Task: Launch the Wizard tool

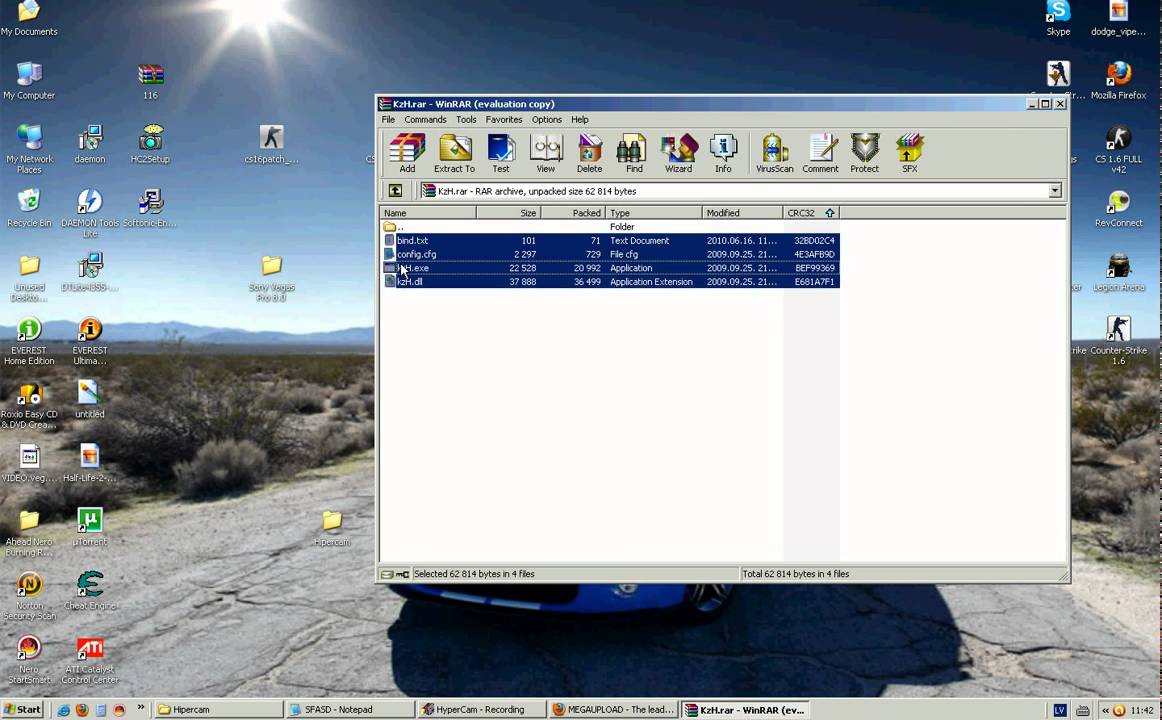Action: [678, 153]
